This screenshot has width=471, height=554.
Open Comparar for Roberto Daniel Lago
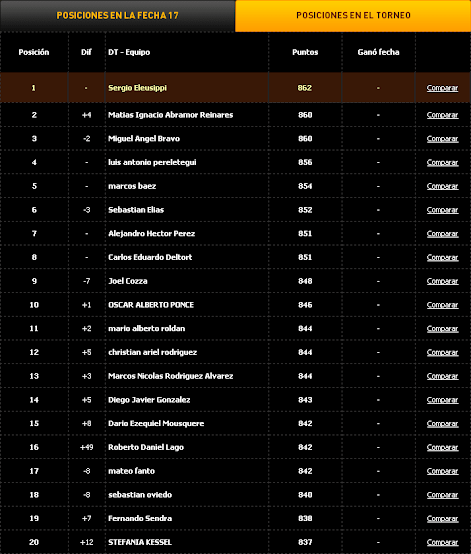442,447
